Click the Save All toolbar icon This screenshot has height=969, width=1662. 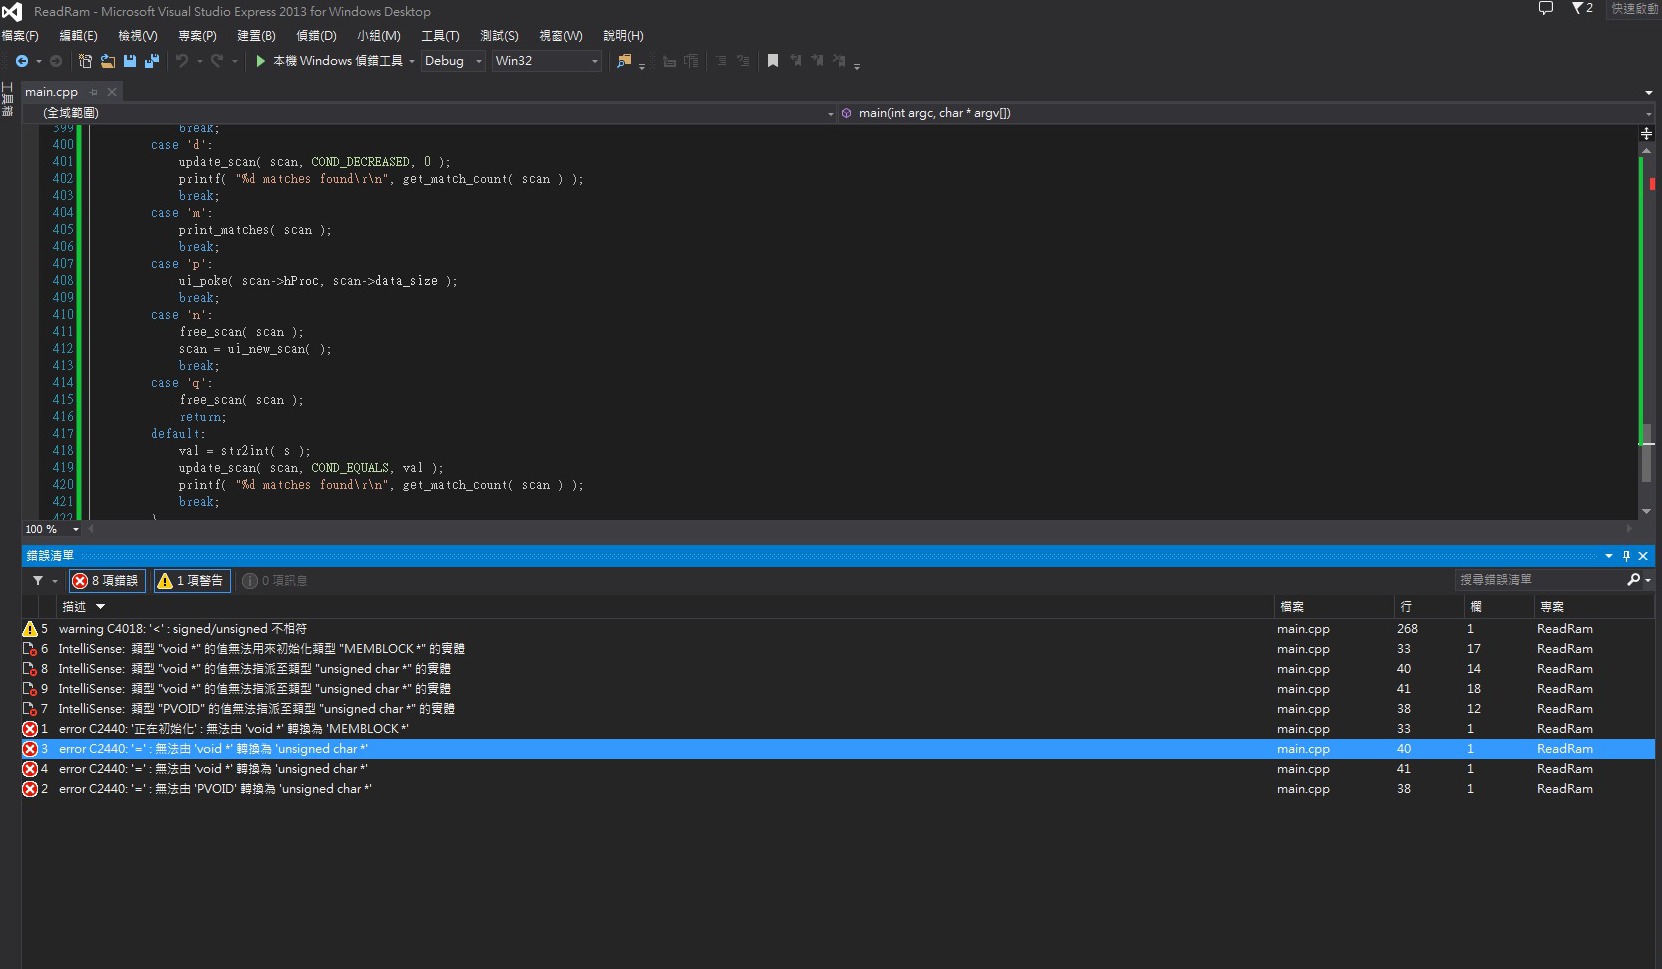coord(152,61)
